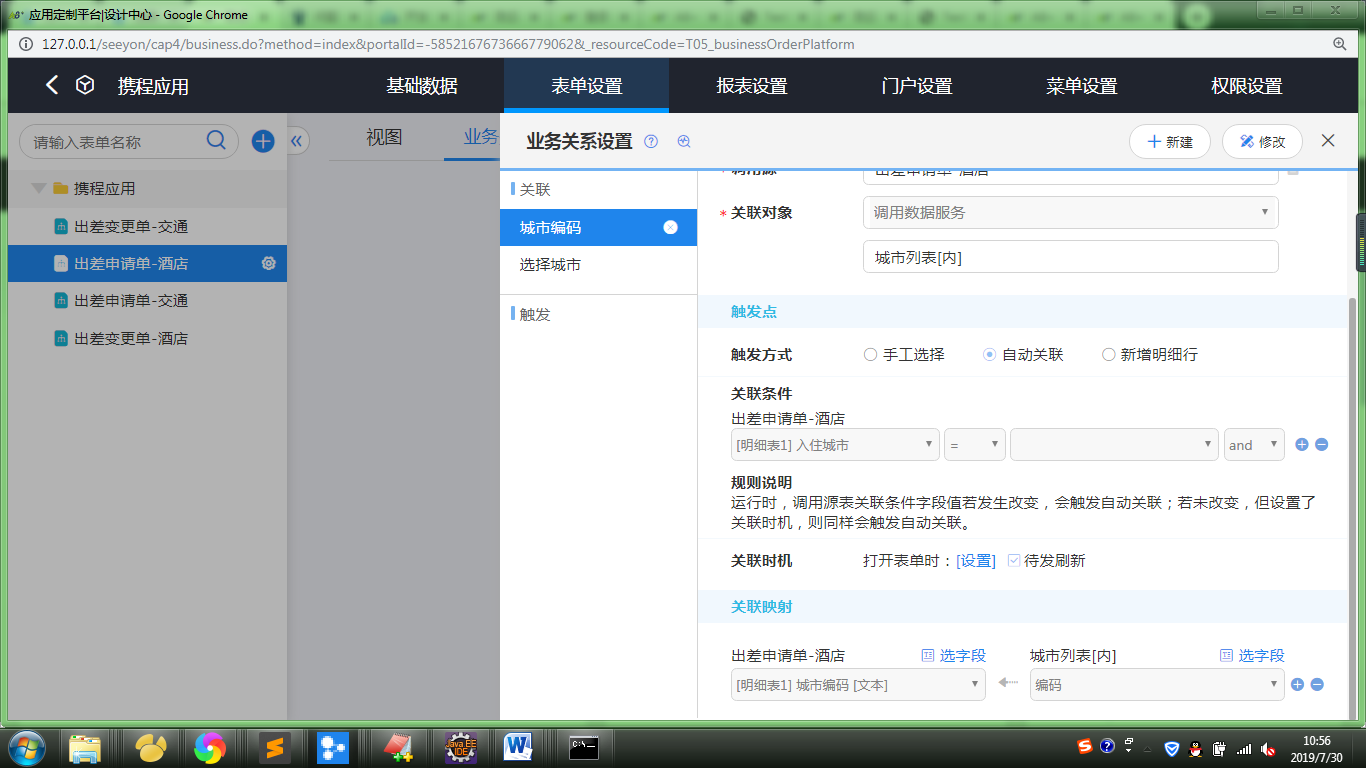
Task: Remove the field mapping row
Action: point(1317,684)
